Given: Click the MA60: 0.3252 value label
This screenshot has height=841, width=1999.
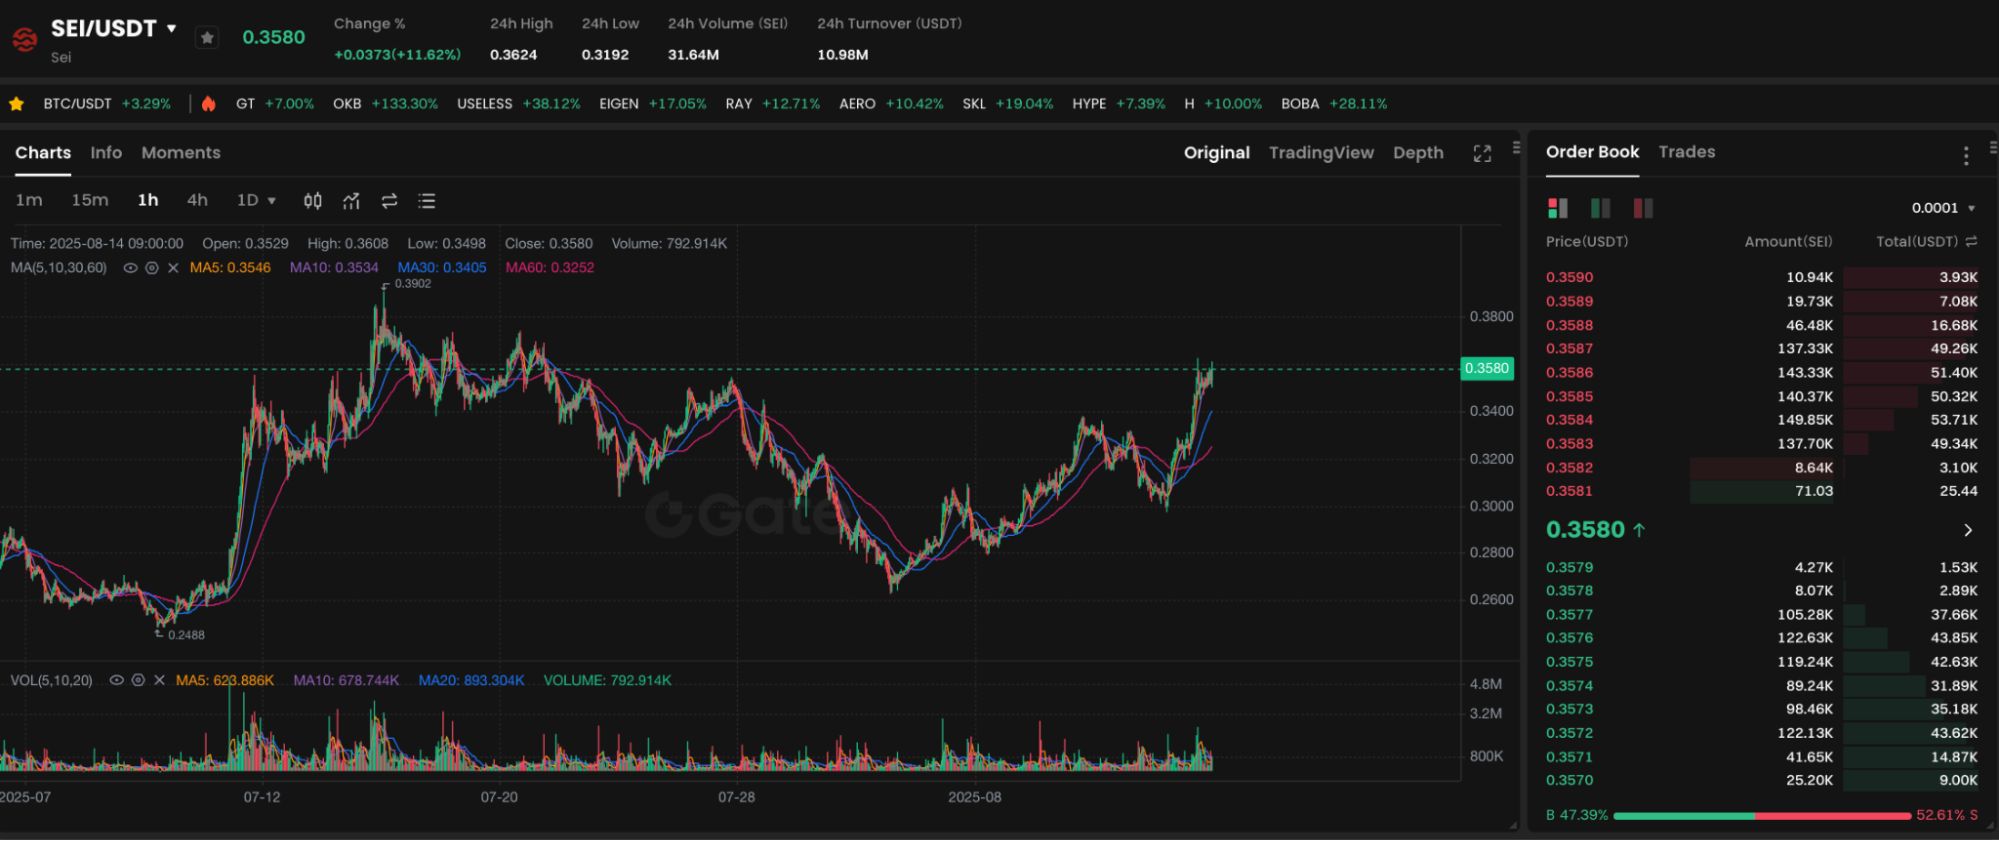Looking at the screenshot, I should pyautogui.click(x=550, y=268).
